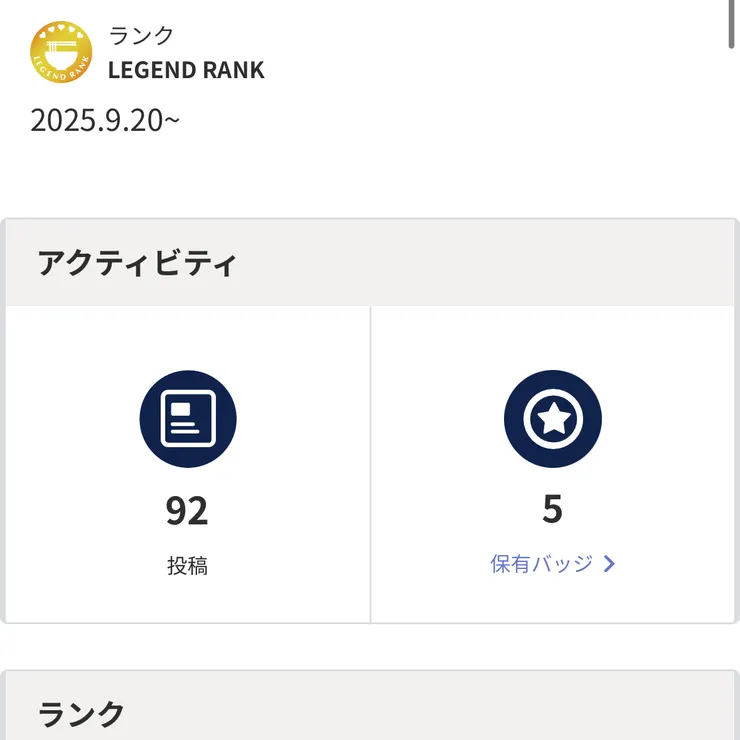The width and height of the screenshot is (740, 740).
Task: Click the 2025.9.20~ rank start date
Action: tap(105, 120)
